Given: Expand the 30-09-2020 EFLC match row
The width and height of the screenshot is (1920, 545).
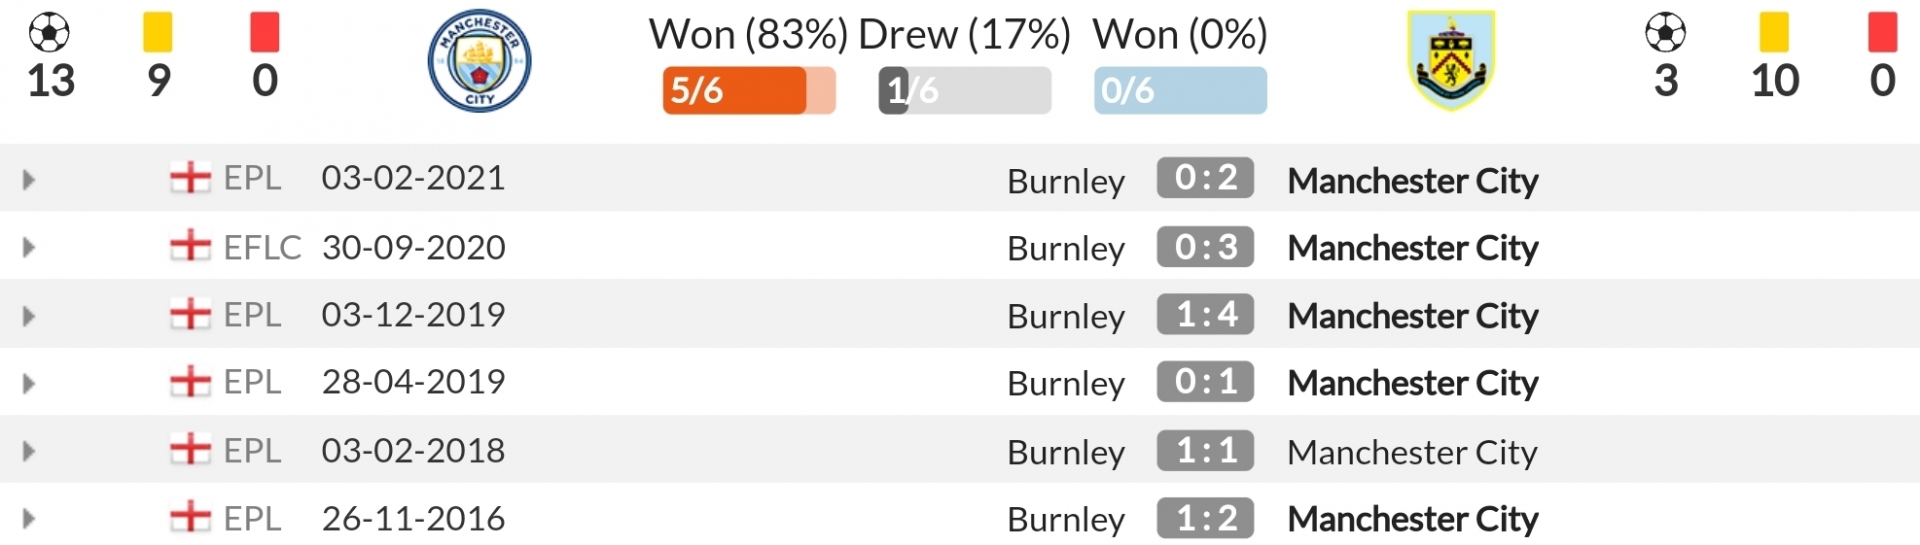Looking at the screenshot, I should pyautogui.click(x=28, y=247).
